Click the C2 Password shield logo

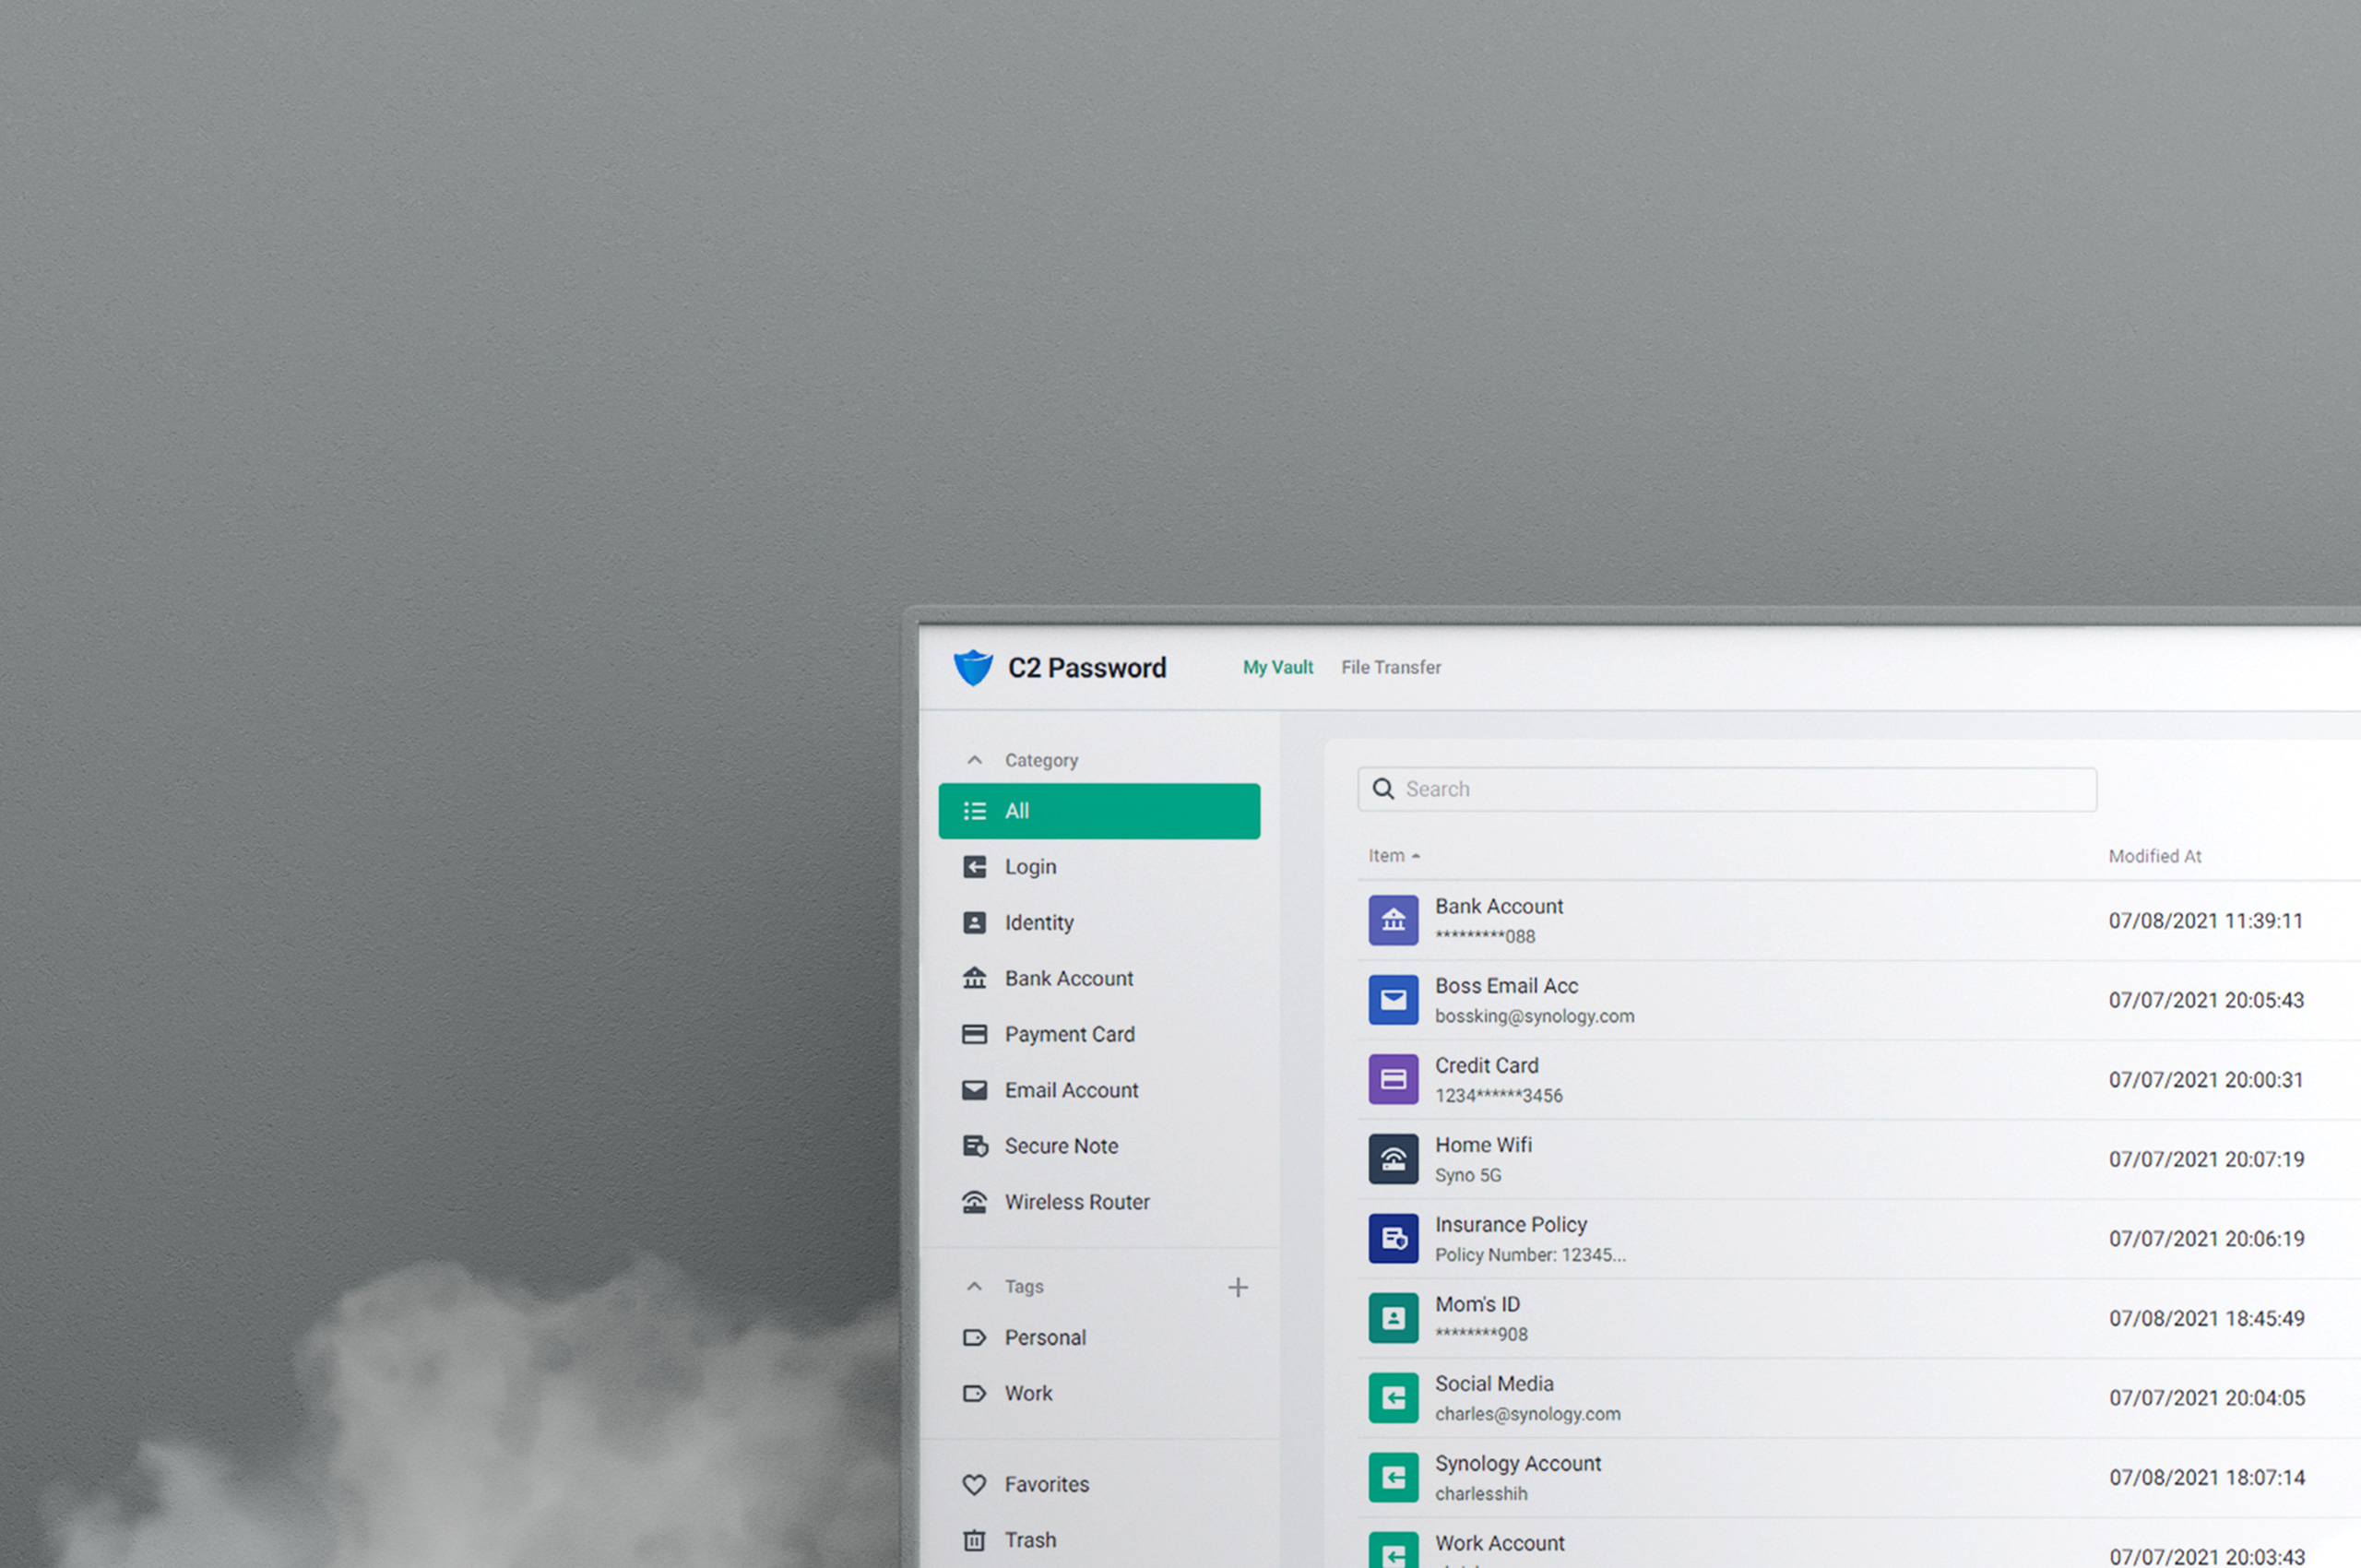tap(972, 667)
